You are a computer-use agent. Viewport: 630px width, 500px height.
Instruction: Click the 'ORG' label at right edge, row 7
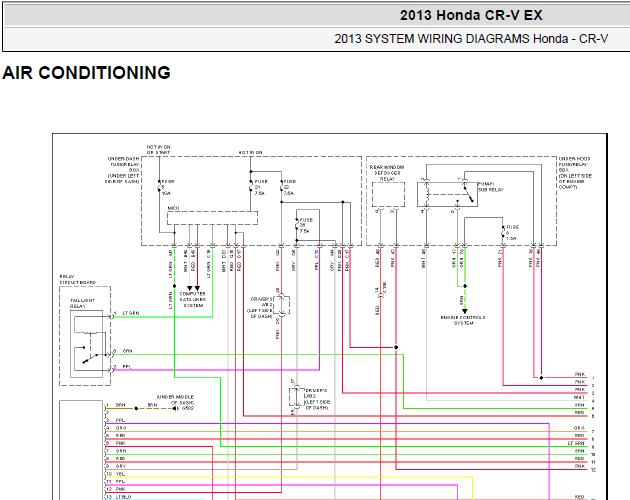579,428
